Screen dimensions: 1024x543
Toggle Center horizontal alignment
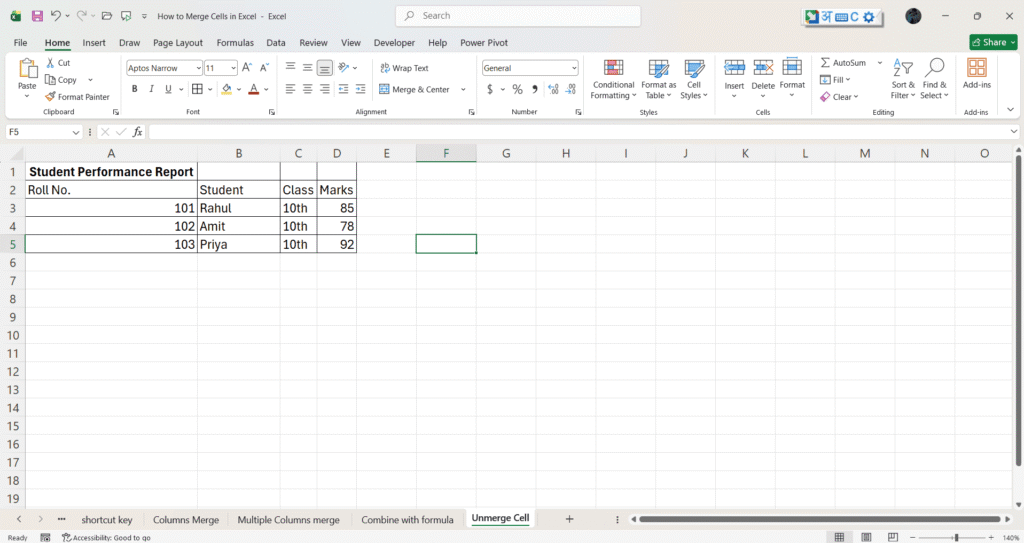[x=308, y=89]
